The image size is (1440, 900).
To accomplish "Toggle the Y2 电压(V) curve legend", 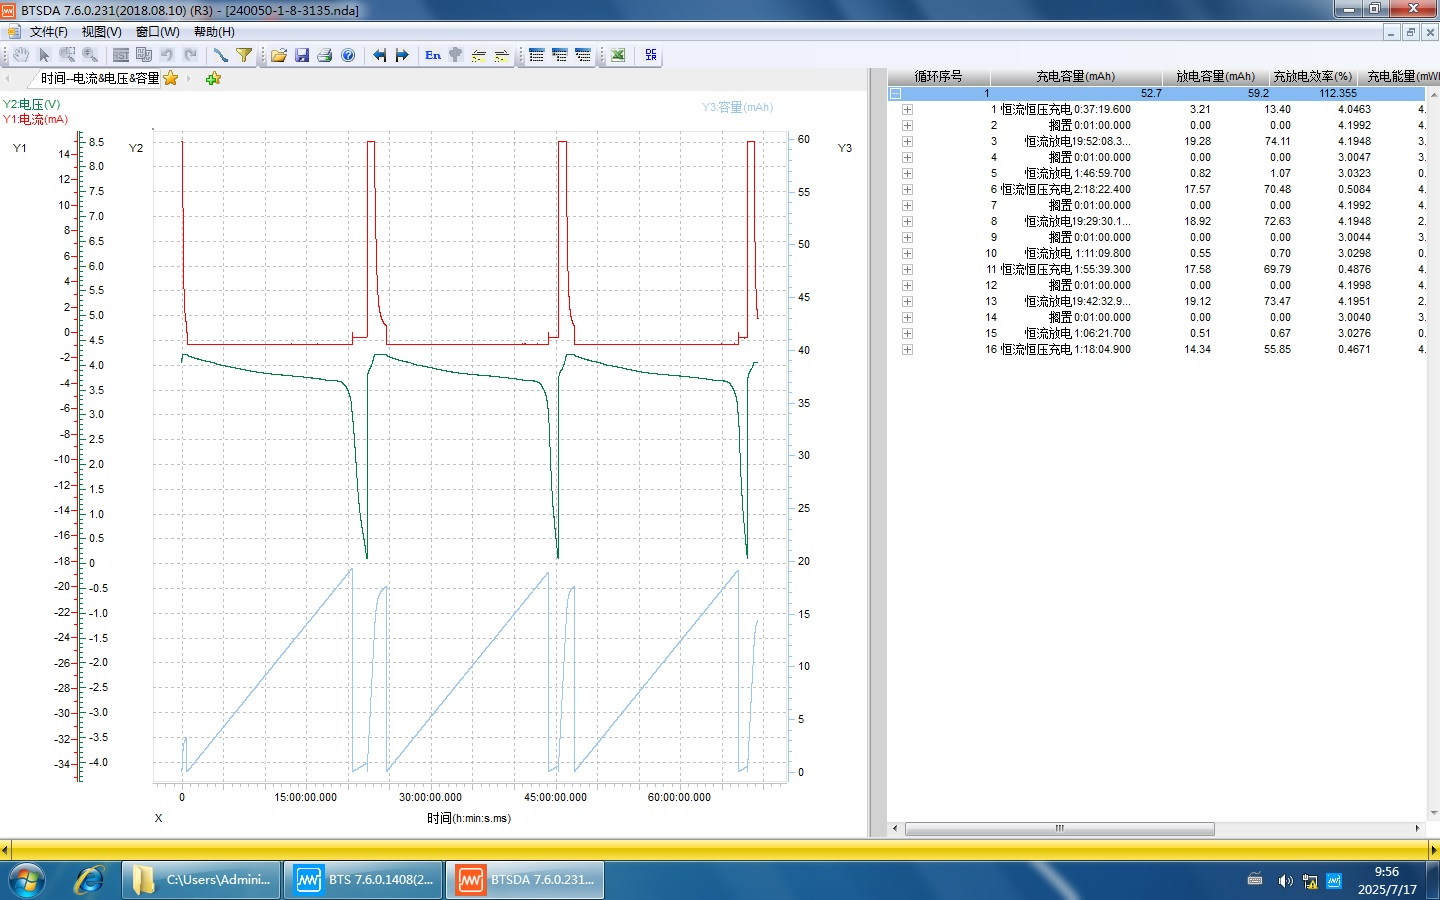I will click(31, 104).
